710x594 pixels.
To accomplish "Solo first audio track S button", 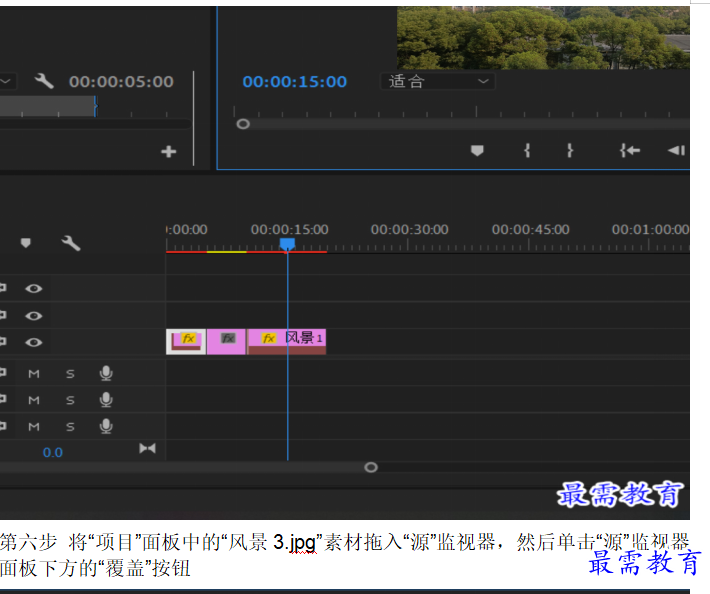I will (x=70, y=374).
